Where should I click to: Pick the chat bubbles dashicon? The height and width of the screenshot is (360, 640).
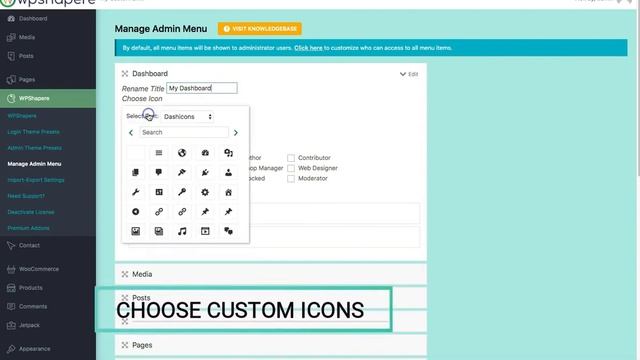[229, 231]
